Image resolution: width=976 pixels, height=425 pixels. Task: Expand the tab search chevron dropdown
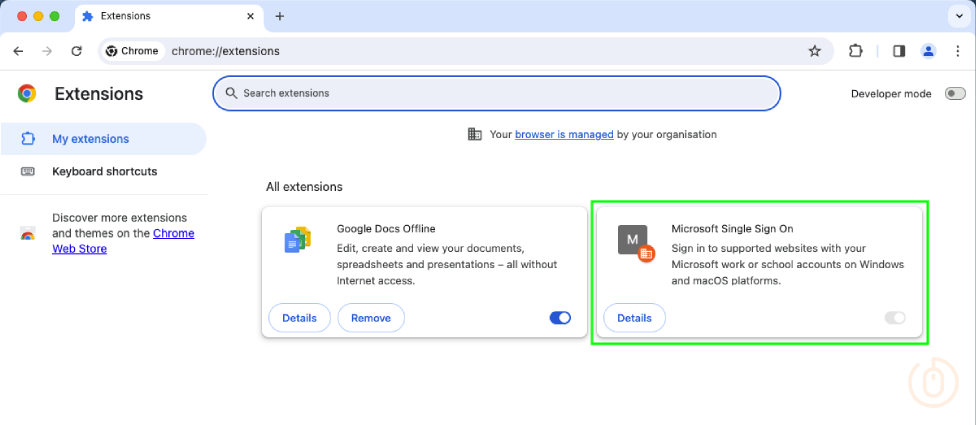point(959,16)
